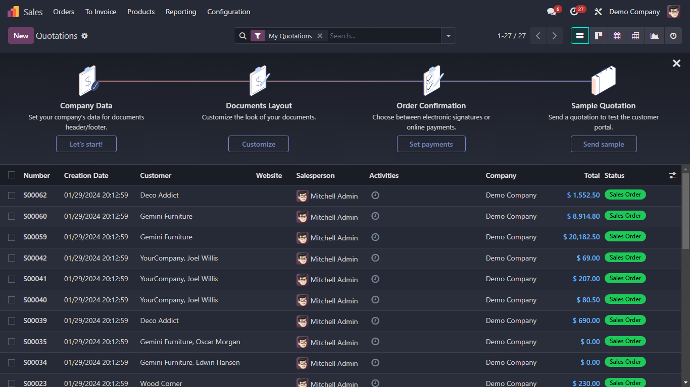Click the Company Data document icon

pyautogui.click(x=88, y=81)
